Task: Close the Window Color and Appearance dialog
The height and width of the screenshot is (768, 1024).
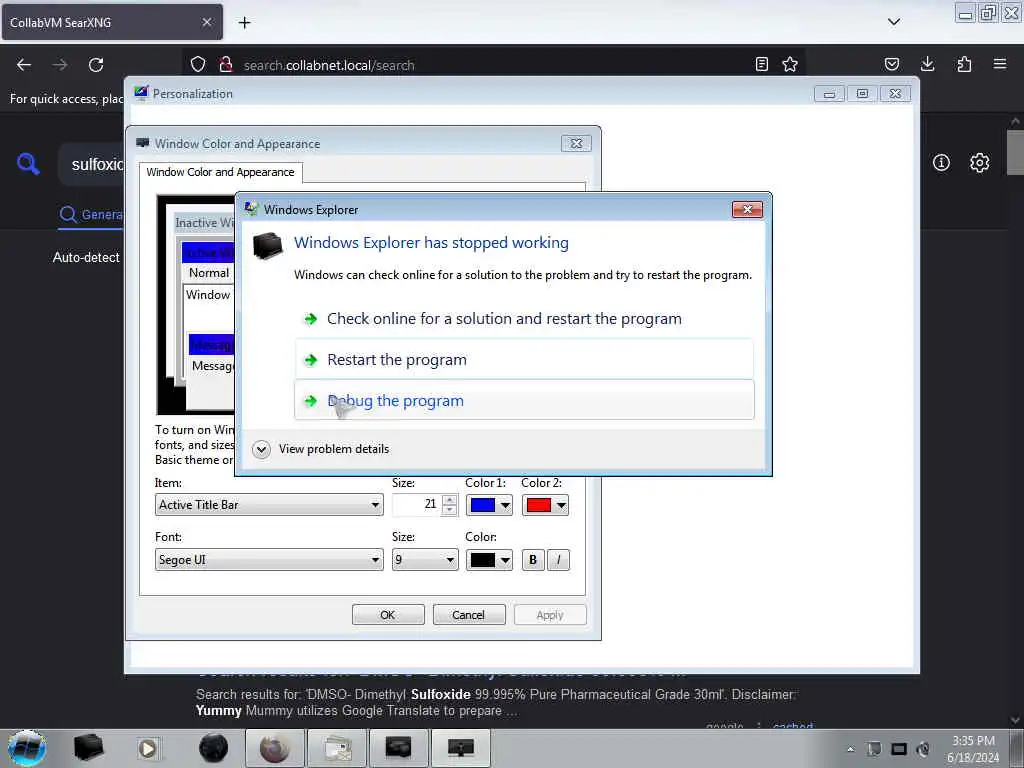Action: coord(576,143)
